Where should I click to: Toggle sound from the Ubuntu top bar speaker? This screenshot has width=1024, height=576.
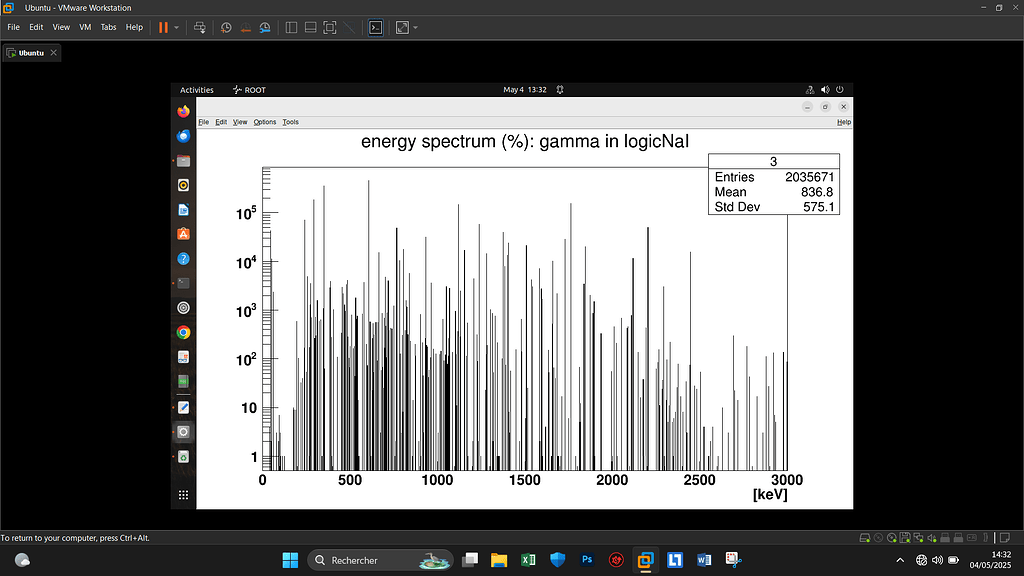[x=824, y=89]
